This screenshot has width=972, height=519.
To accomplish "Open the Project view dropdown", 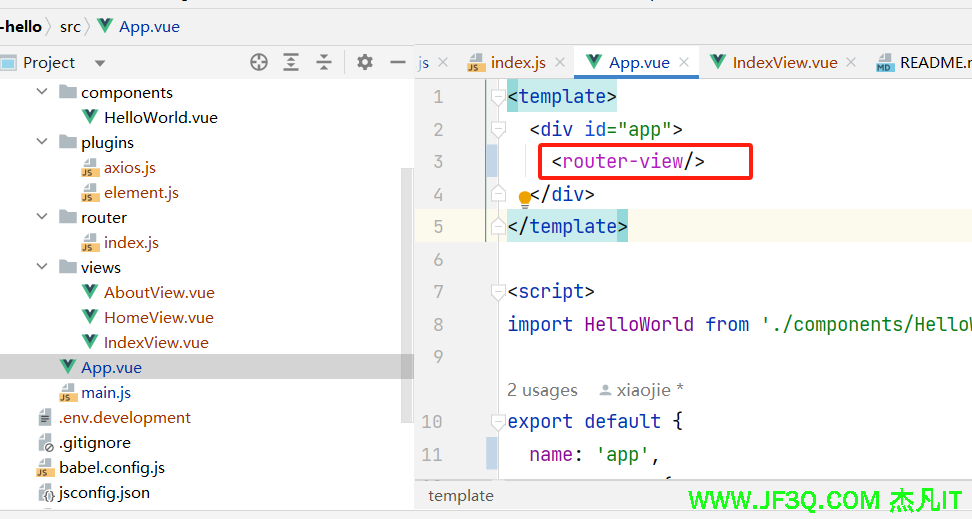I will [x=99, y=63].
